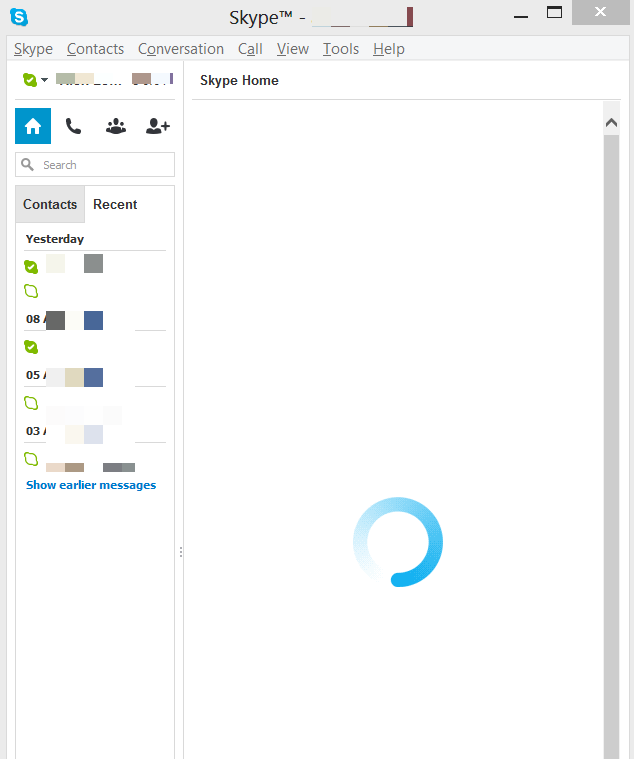Open the Call menu

point(250,49)
